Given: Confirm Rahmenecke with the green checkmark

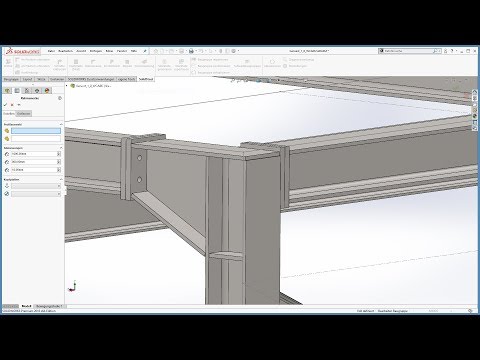Looking at the screenshot, I should pyautogui.click(x=5, y=105).
